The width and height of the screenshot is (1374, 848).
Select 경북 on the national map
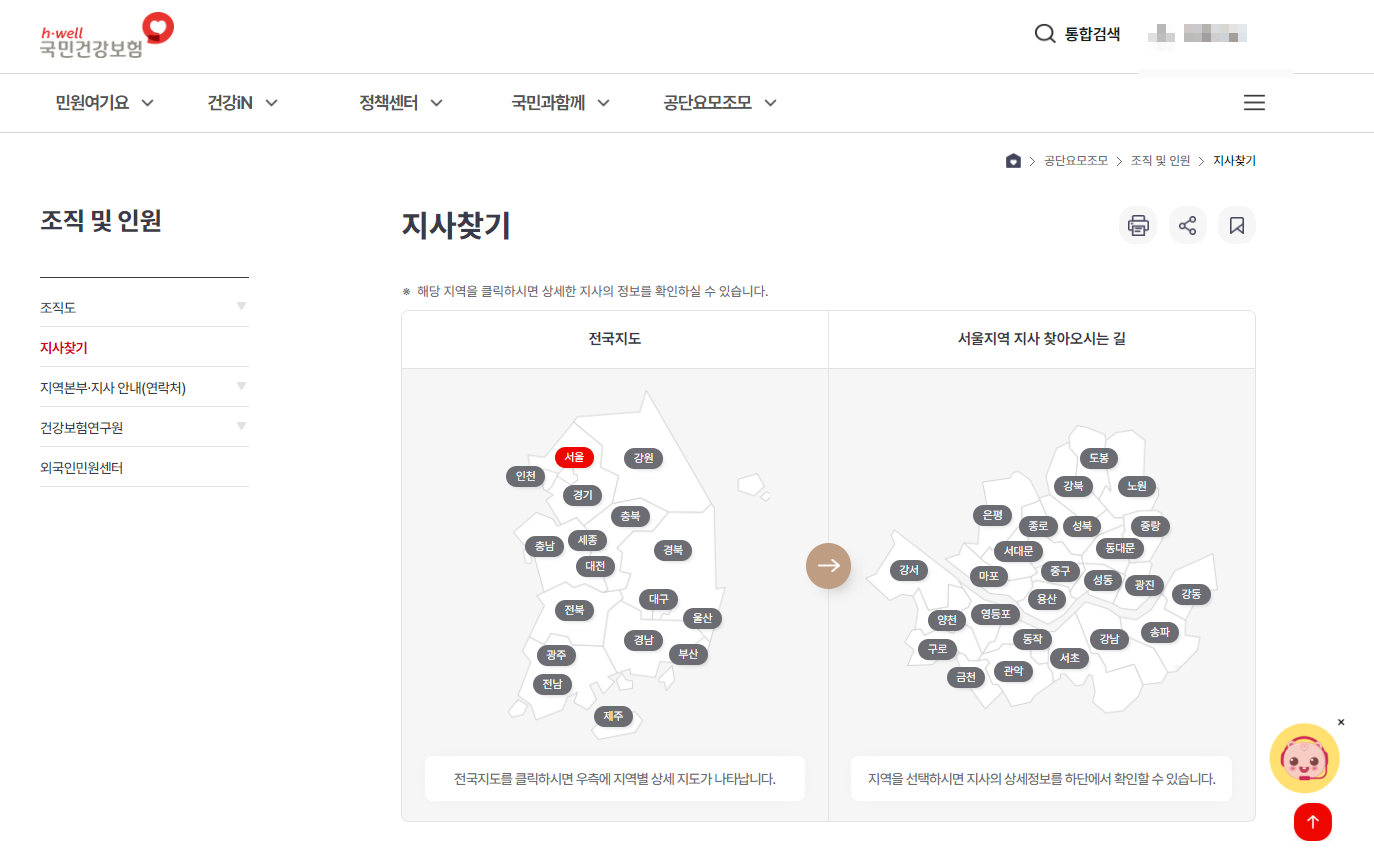pyautogui.click(x=673, y=550)
